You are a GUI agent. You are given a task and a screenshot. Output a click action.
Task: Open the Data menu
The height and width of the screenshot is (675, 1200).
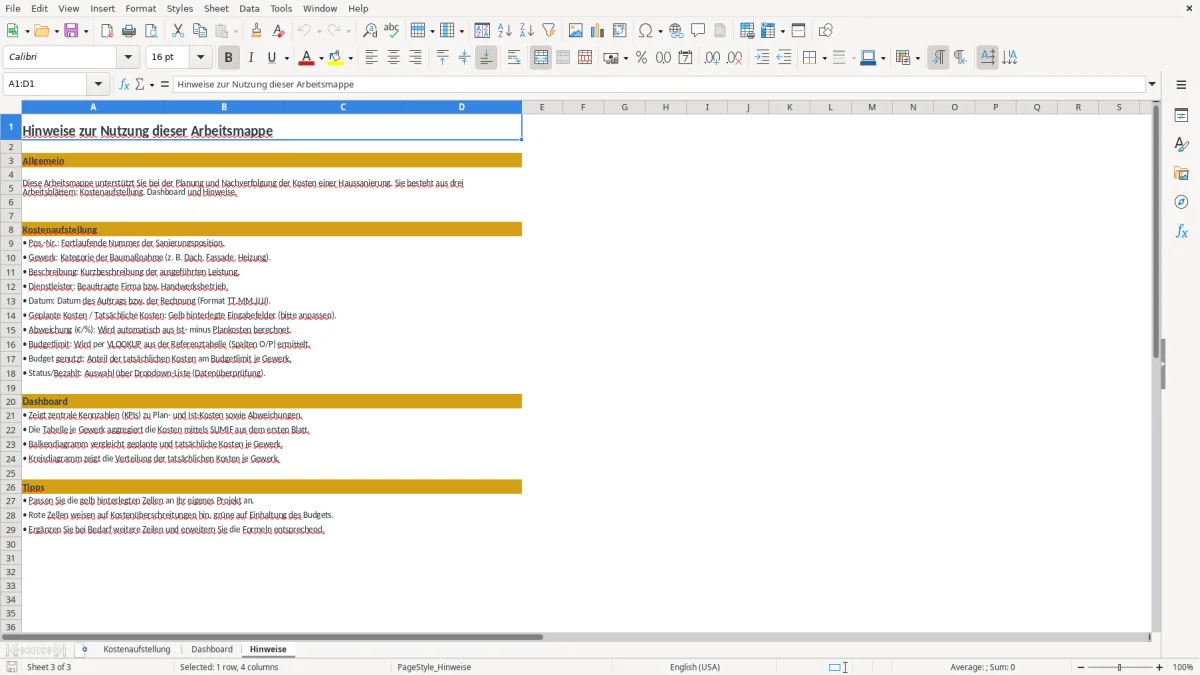249,8
